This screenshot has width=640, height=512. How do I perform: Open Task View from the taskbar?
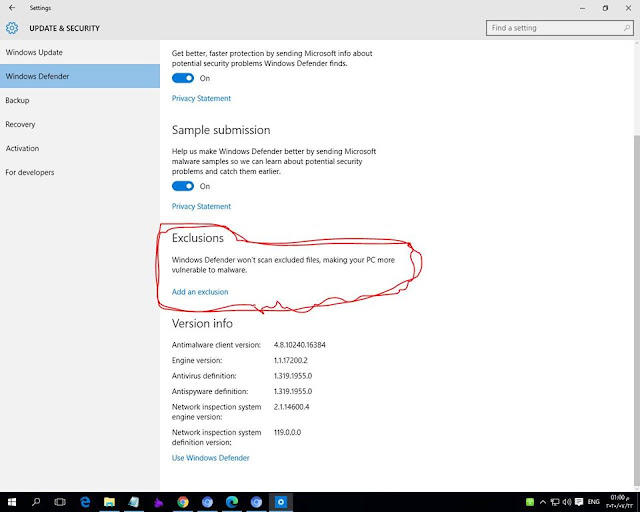[x=60, y=502]
